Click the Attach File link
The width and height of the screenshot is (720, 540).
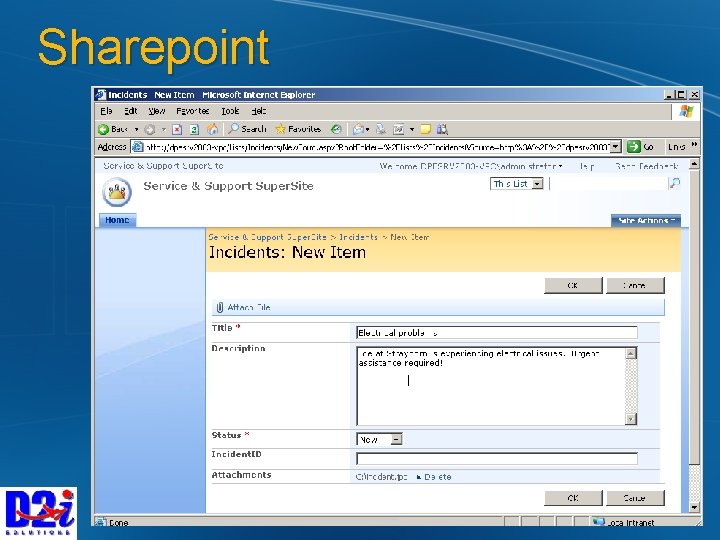coord(248,308)
